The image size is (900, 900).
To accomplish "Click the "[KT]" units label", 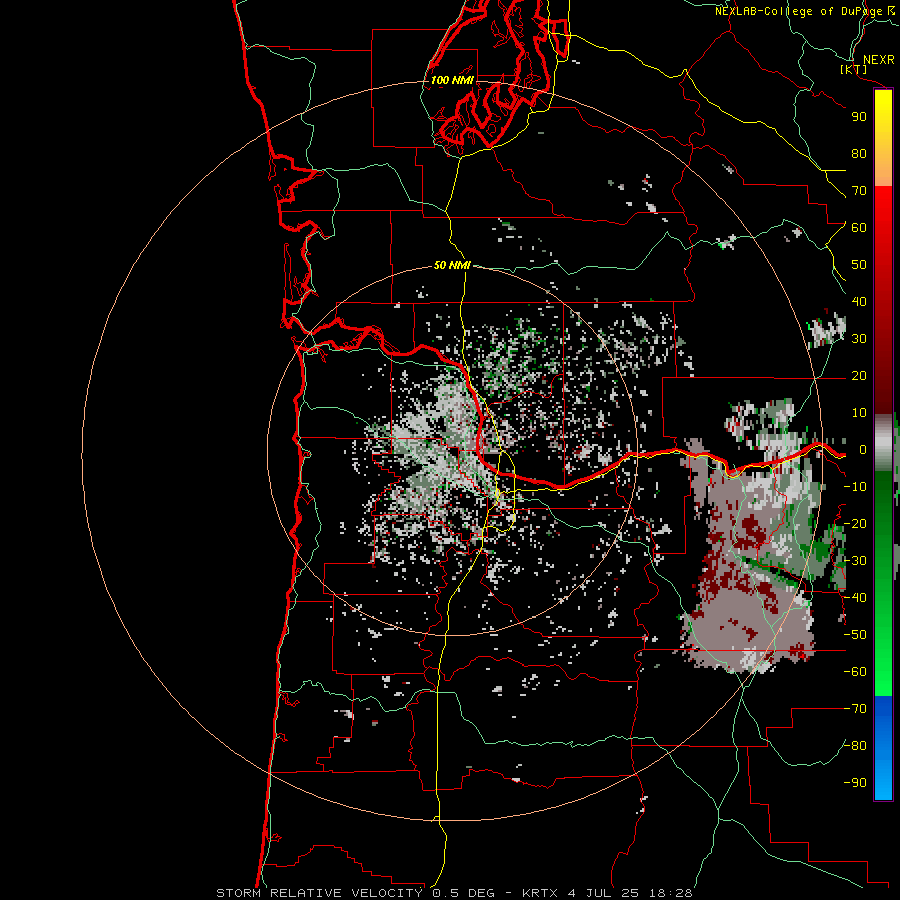I will tap(854, 70).
